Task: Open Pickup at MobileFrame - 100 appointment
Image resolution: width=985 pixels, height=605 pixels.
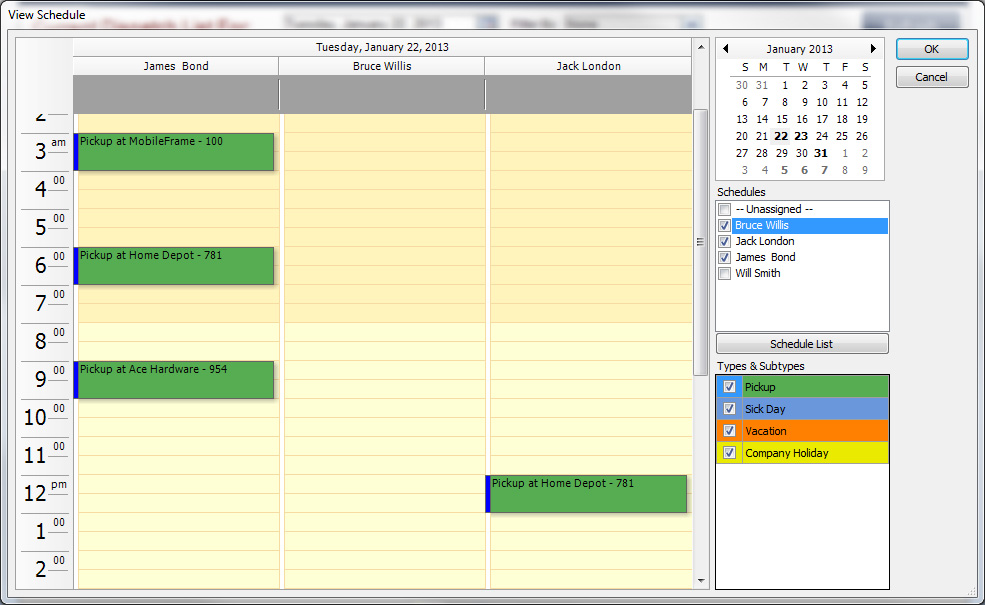Action: [175, 151]
